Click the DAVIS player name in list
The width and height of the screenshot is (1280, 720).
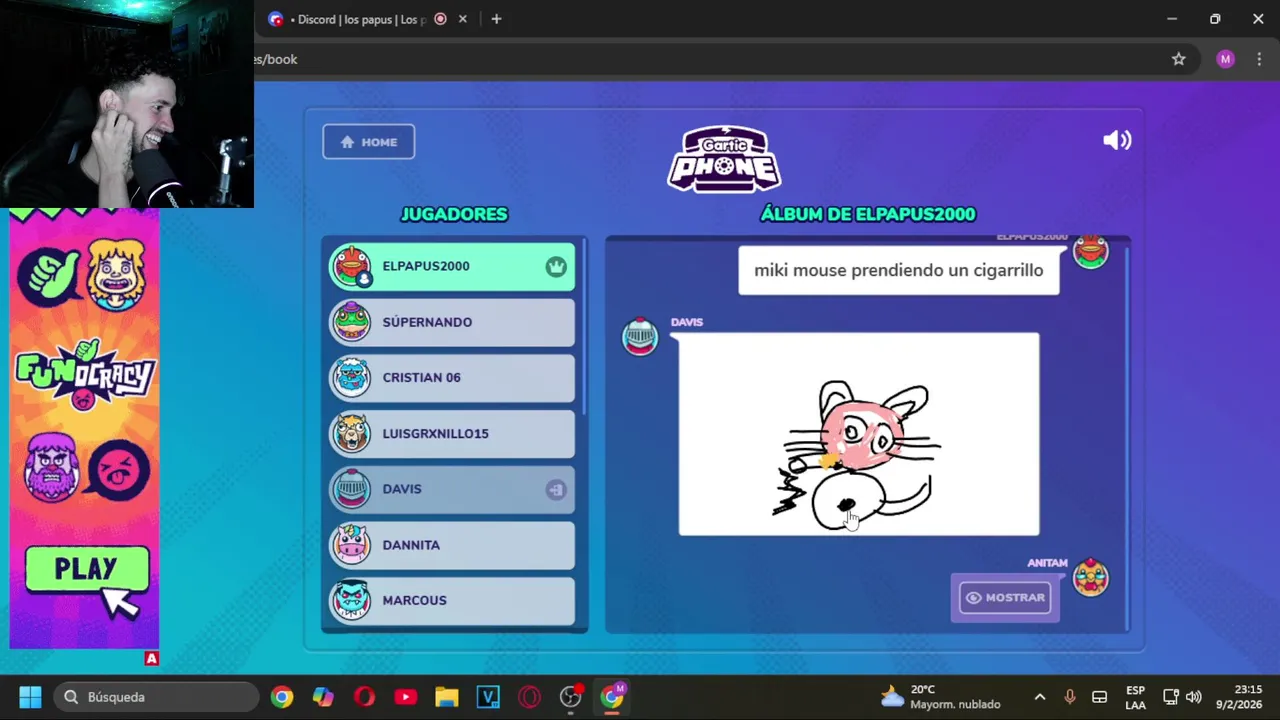(402, 489)
